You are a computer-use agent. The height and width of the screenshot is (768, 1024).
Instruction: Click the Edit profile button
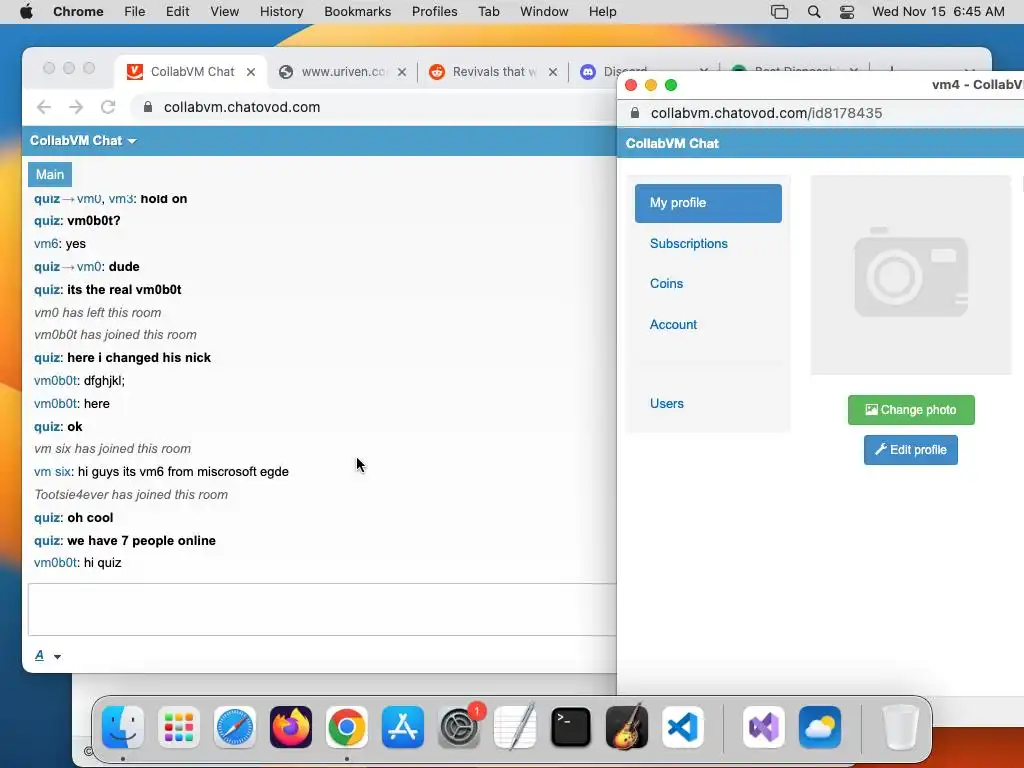910,450
